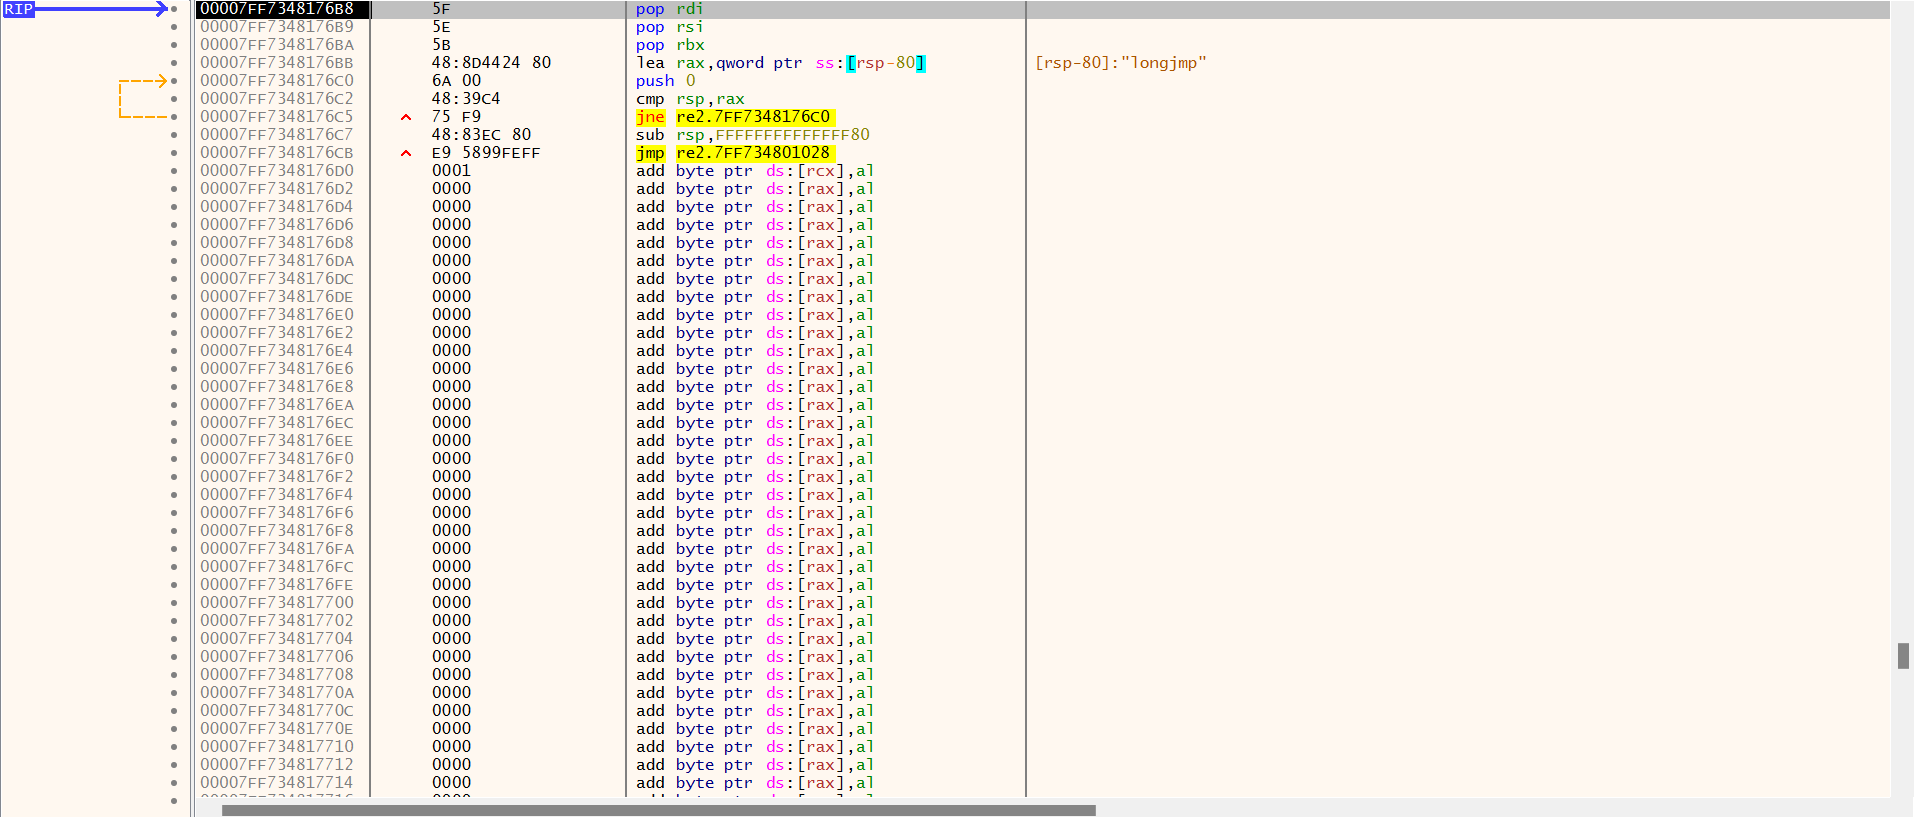Viewport: 1914px width, 817px height.
Task: Toggle breakpoint bullet at 00007FF7348176D0
Action: (x=174, y=171)
